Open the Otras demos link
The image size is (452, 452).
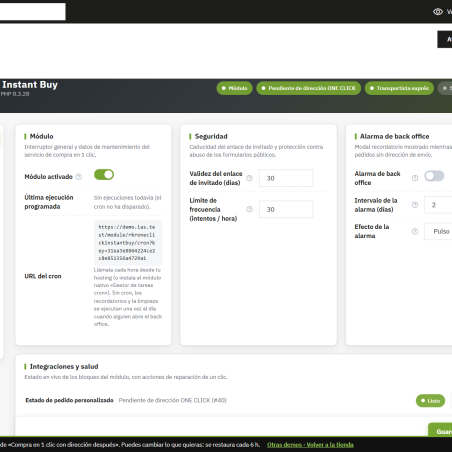tap(284, 445)
